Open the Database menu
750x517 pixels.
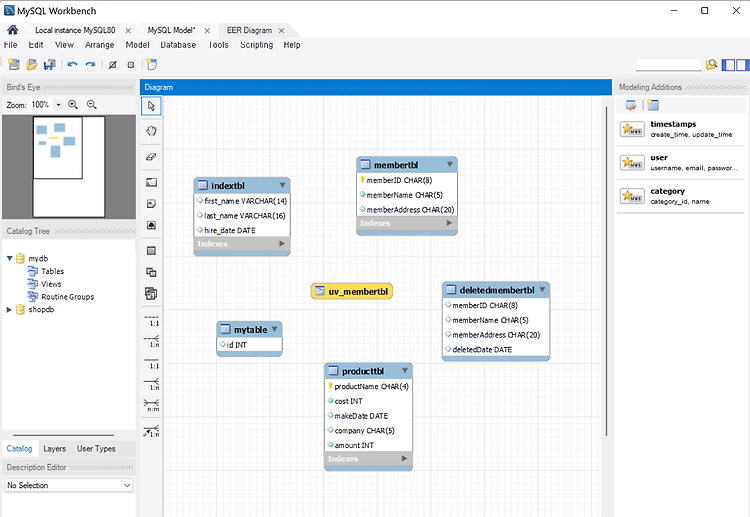(x=178, y=45)
